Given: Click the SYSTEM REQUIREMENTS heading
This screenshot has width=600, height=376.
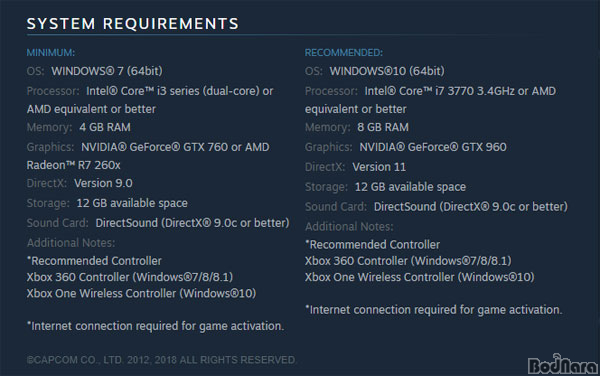Looking at the screenshot, I should point(133,24).
